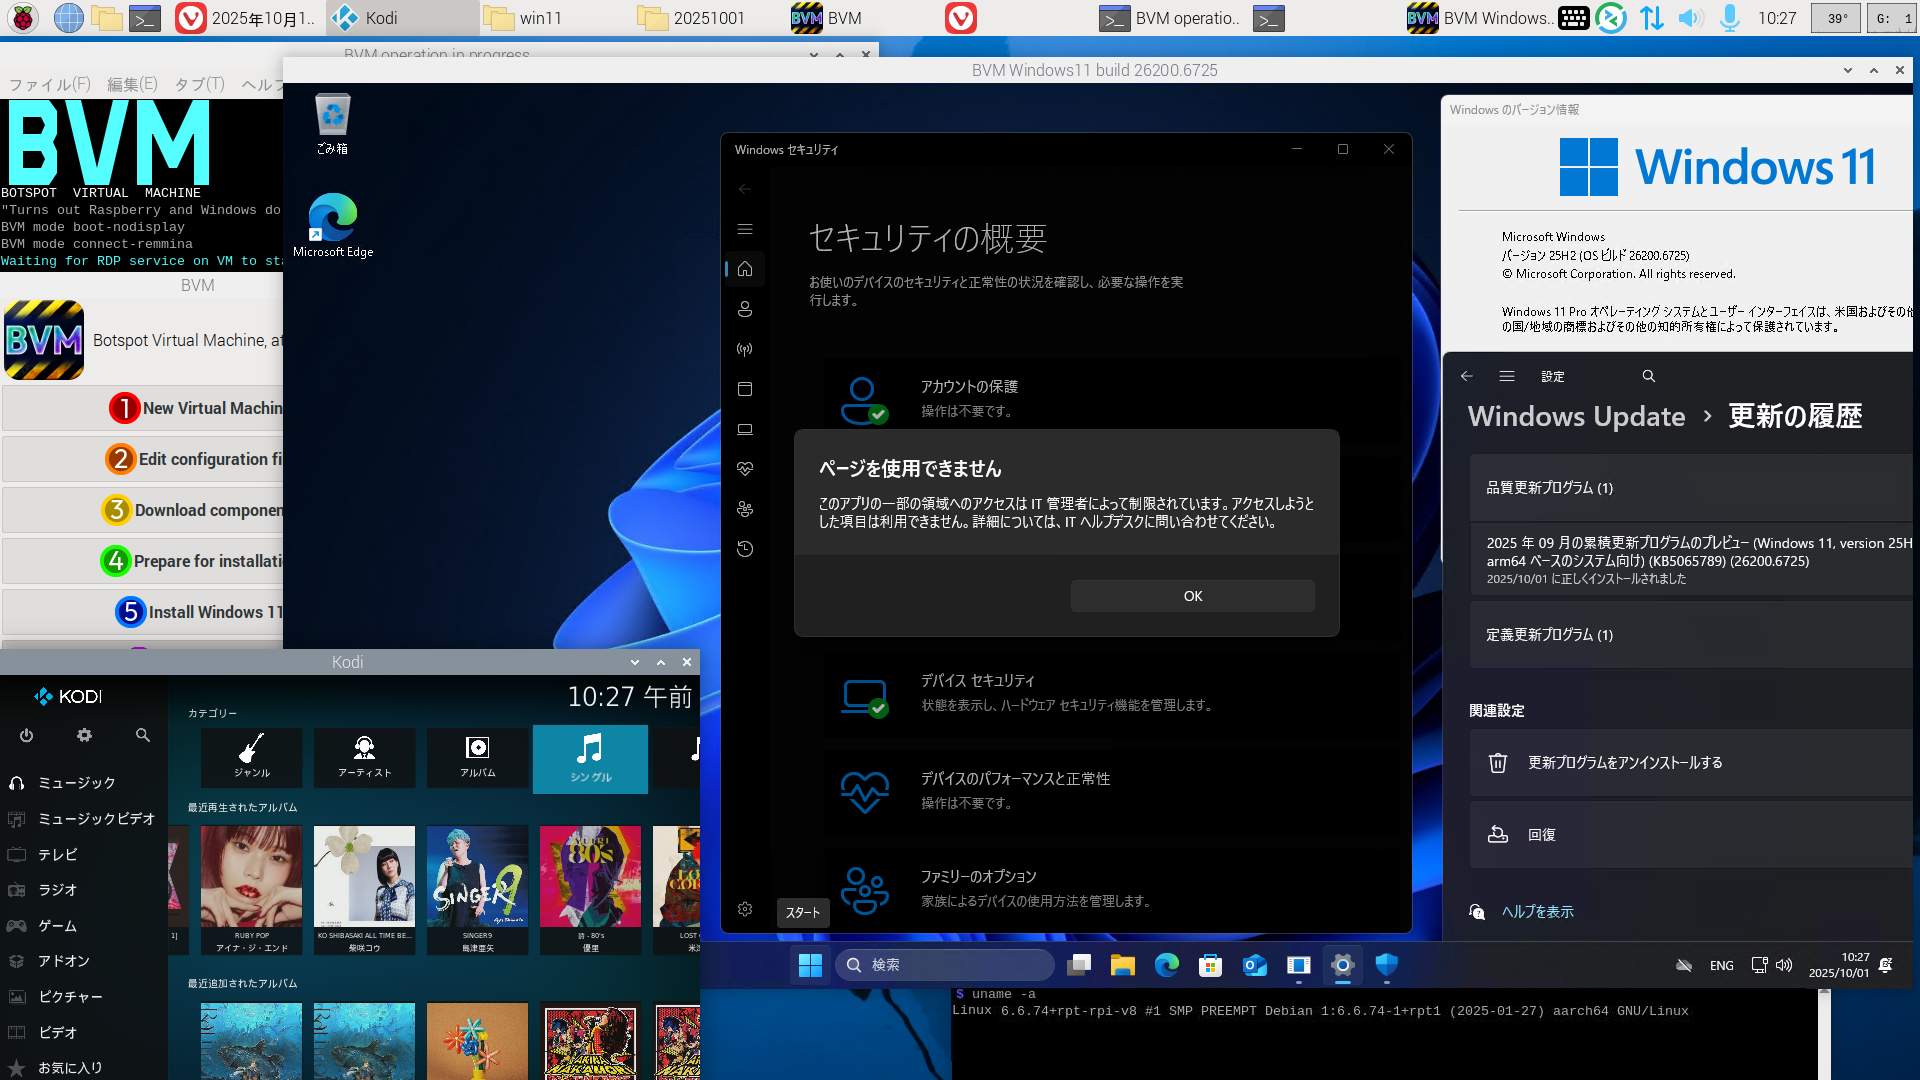The width and height of the screenshot is (1920, 1080).
Task: Click Install Windows 11 step 5 button
Action: pos(200,612)
